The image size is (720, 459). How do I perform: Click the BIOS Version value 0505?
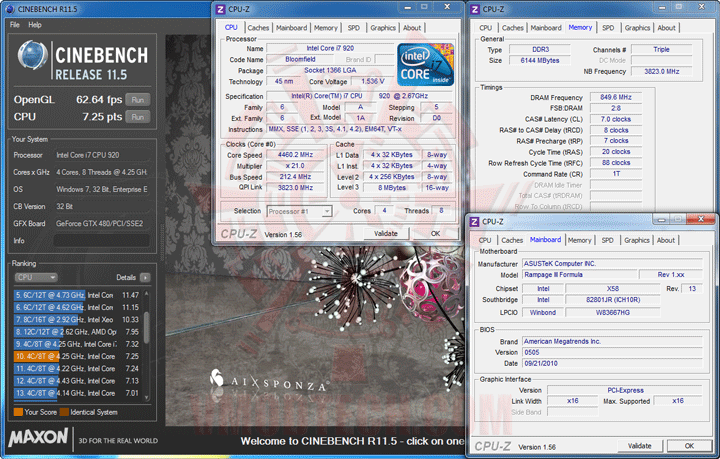(x=613, y=353)
